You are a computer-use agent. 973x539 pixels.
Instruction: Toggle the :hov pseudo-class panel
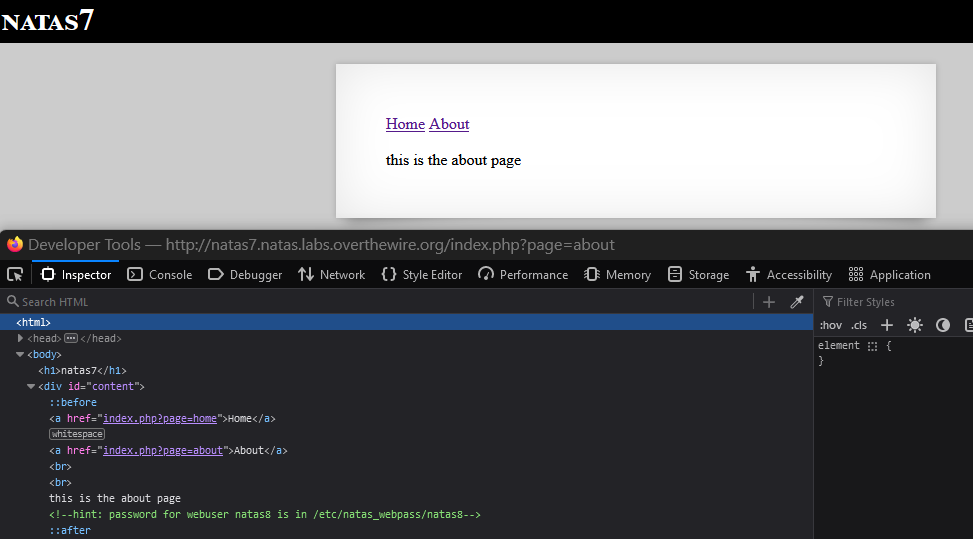[x=830, y=325]
